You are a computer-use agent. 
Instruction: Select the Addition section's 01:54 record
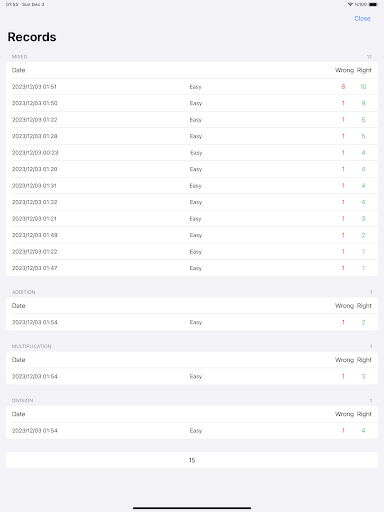[192, 322]
